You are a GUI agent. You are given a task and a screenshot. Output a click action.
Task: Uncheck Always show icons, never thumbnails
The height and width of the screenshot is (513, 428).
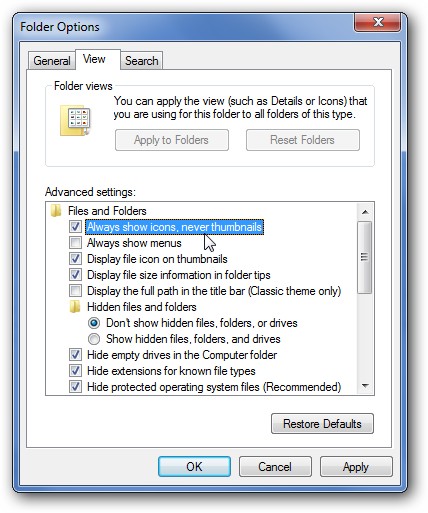coord(75,227)
